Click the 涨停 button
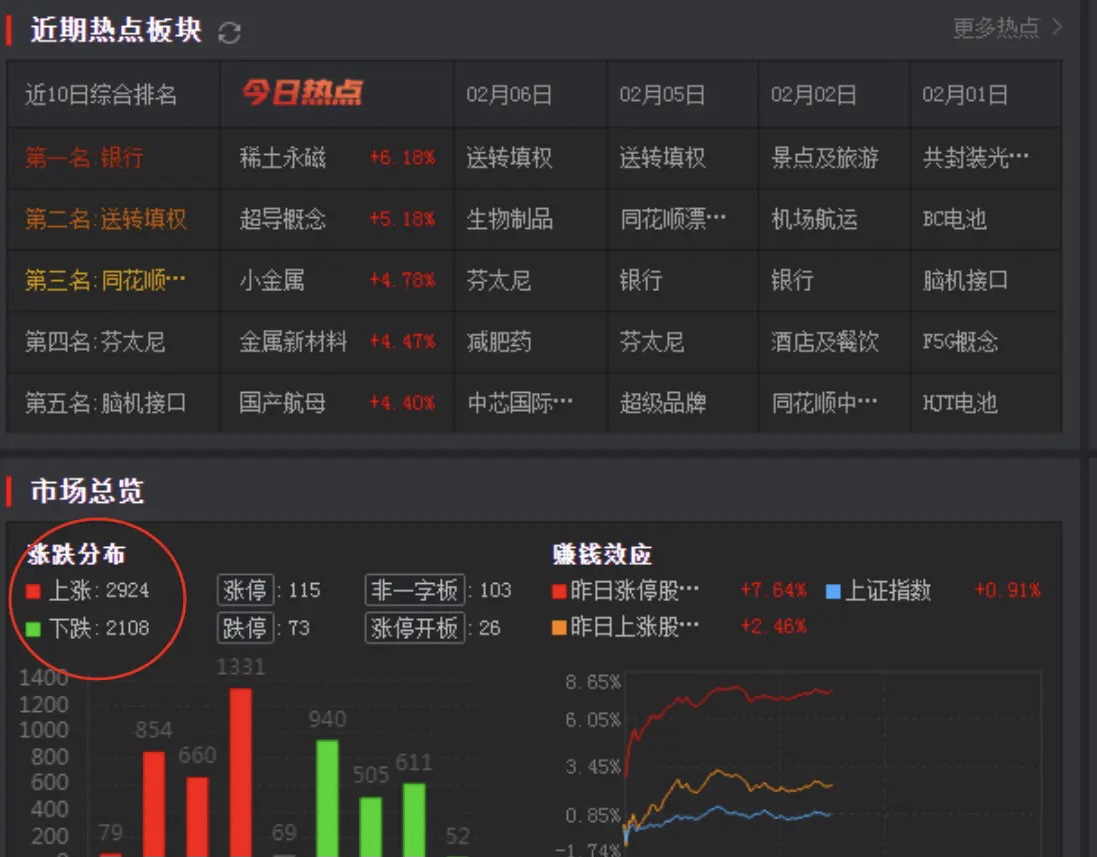1097x857 pixels. point(245,590)
